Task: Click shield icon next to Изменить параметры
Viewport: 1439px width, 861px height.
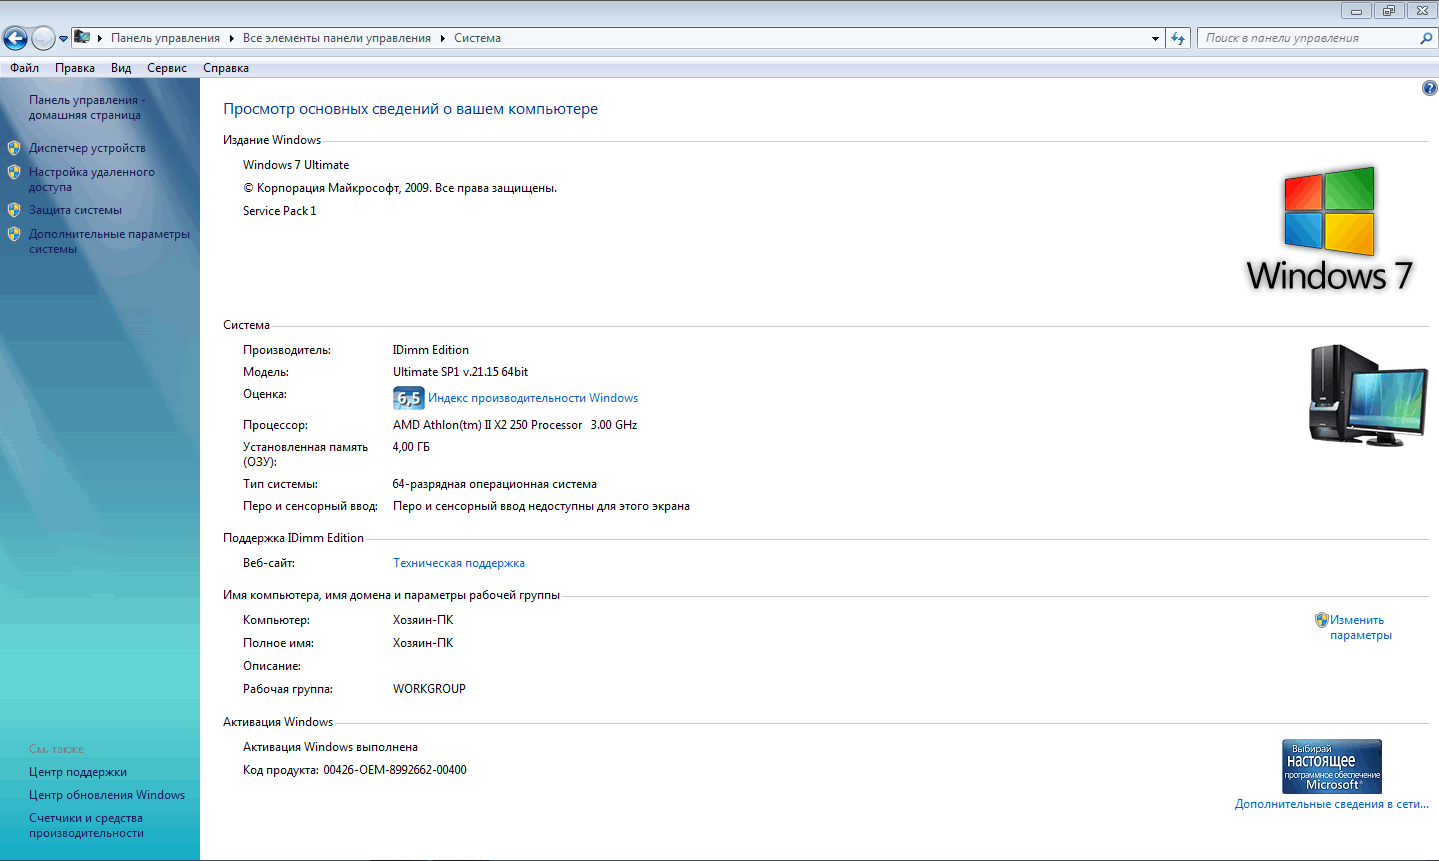Action: (x=1321, y=620)
